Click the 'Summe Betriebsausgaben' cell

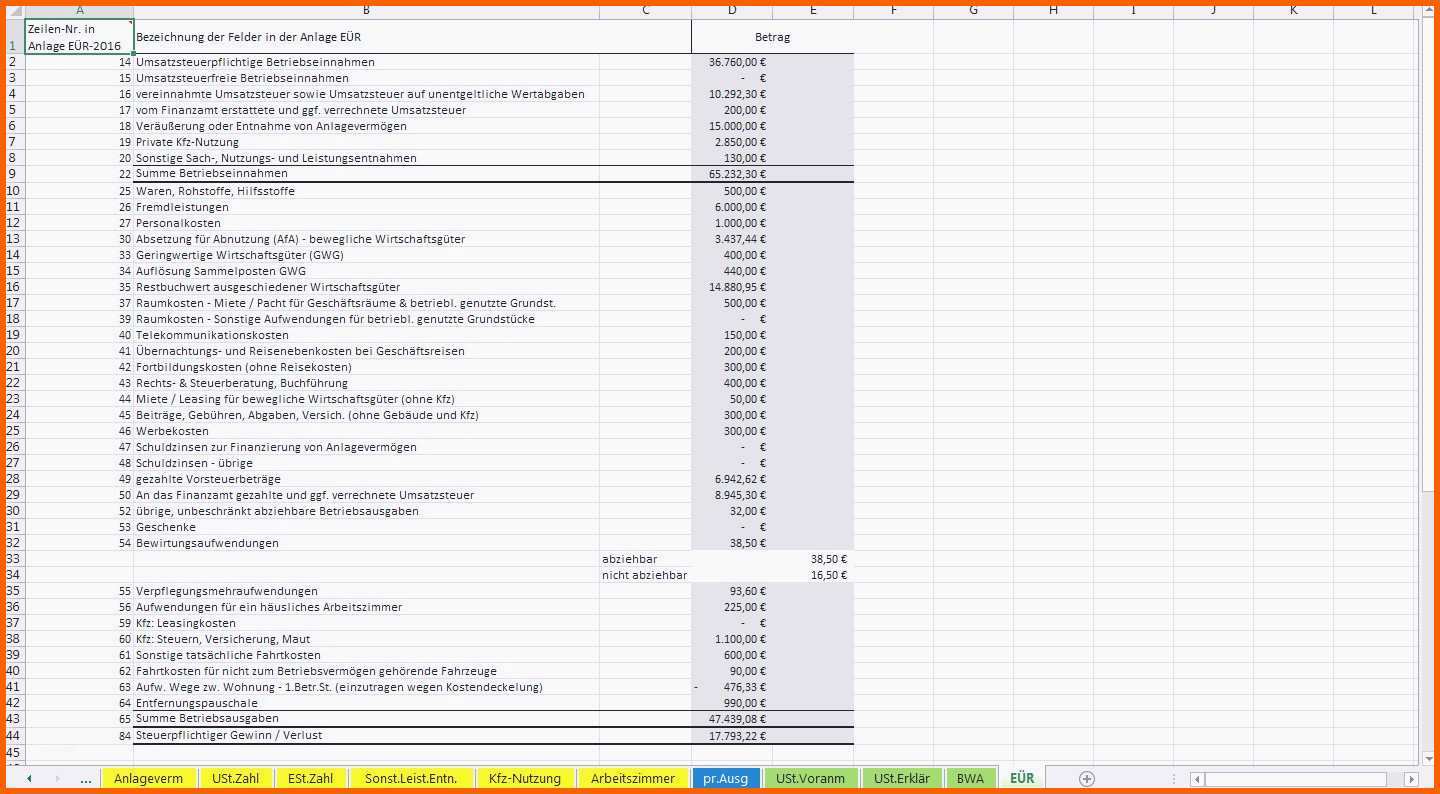tap(366, 719)
